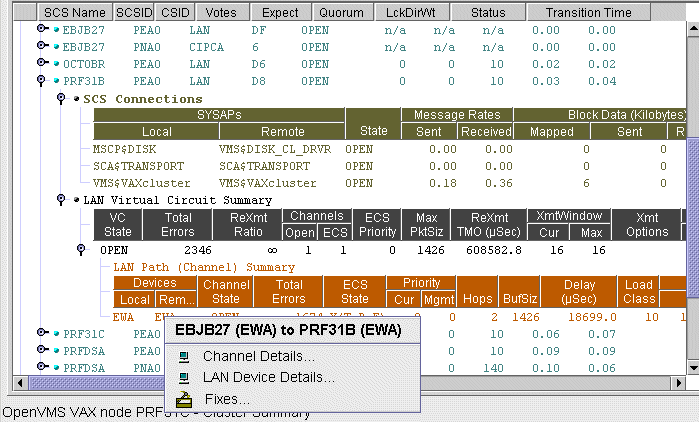
Task: Collapse the PRF31B node tree handle
Action: [x=42, y=80]
